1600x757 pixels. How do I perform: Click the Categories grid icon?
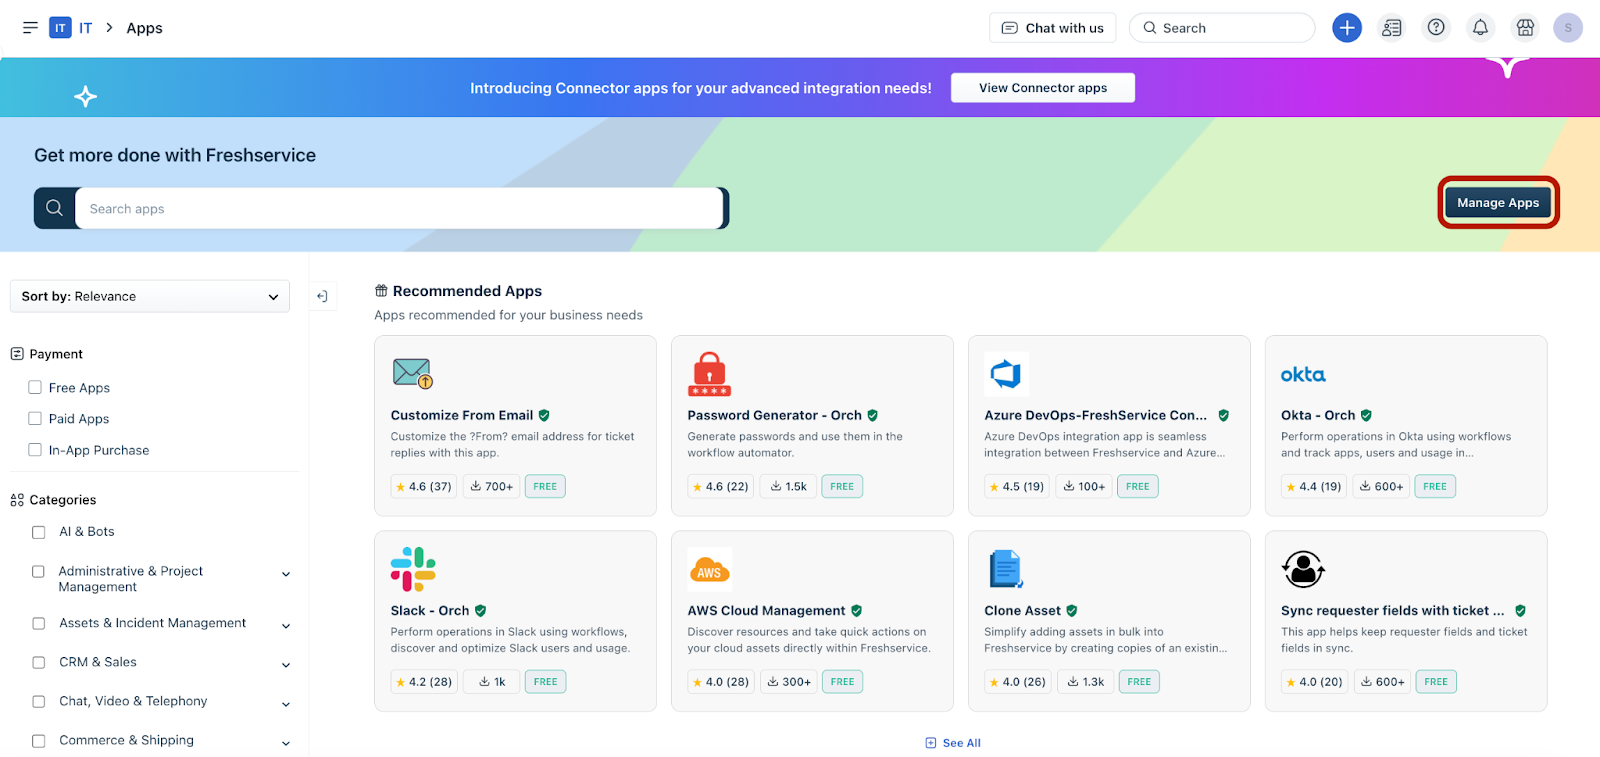(17, 500)
